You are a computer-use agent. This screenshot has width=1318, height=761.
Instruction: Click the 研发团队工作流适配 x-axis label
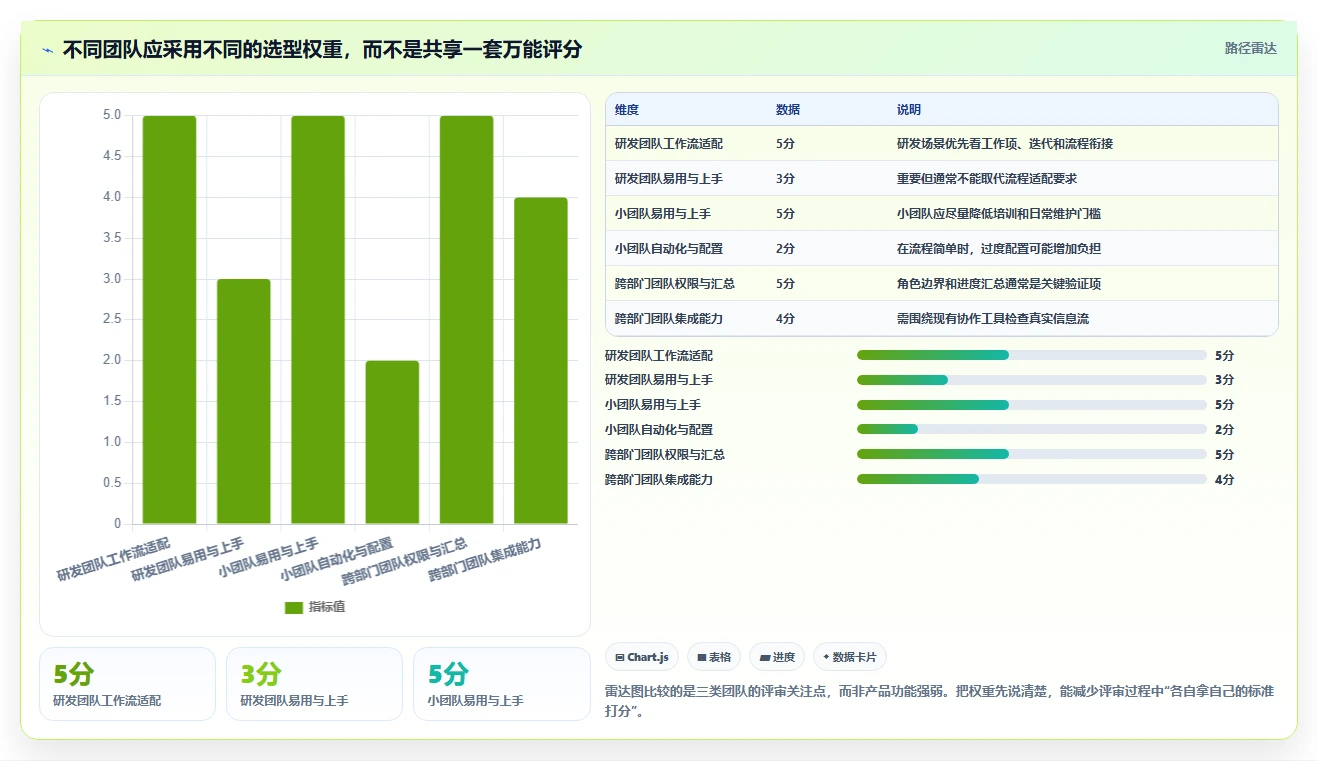(114, 560)
